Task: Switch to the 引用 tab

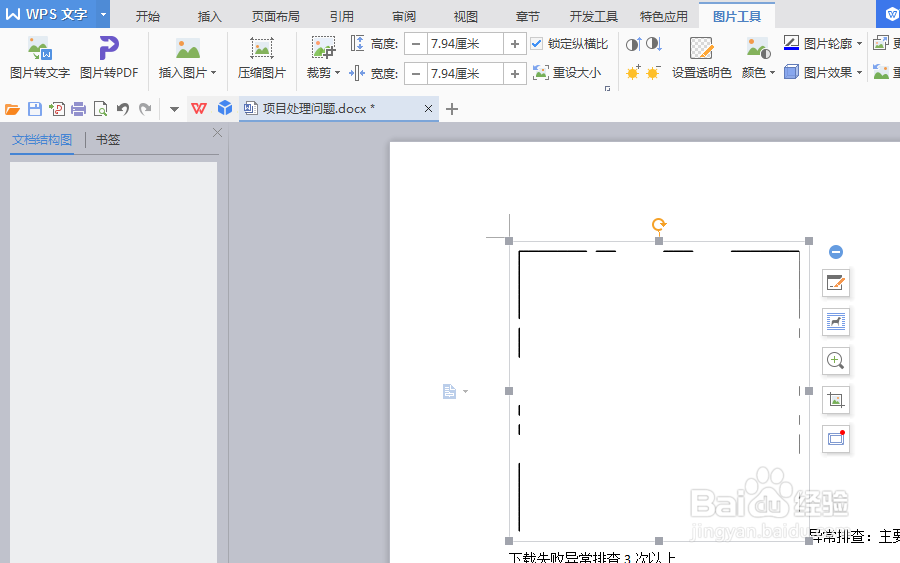Action: coord(342,16)
